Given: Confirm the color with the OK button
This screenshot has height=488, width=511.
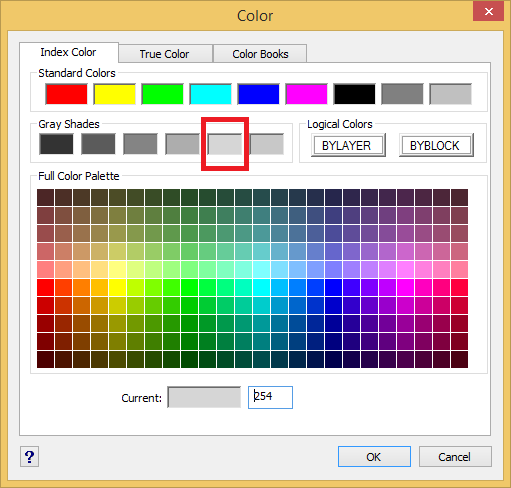Looking at the screenshot, I should click(374, 457).
